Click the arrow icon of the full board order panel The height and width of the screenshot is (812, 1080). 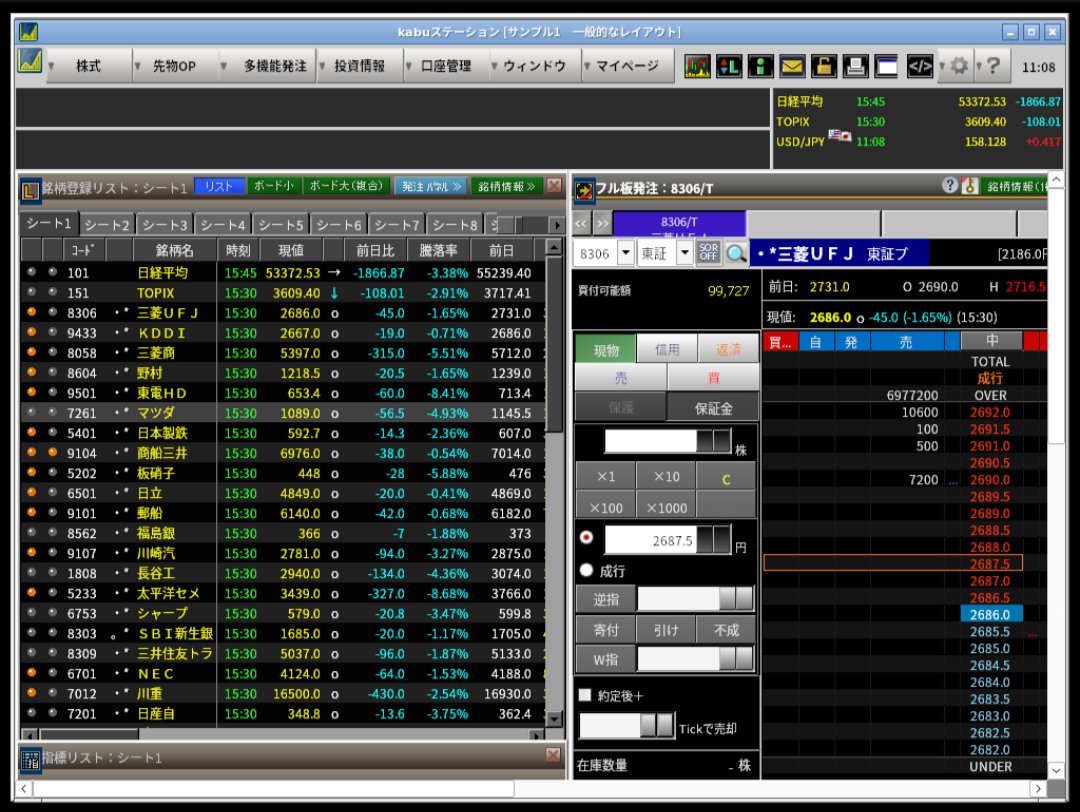click(x=584, y=190)
